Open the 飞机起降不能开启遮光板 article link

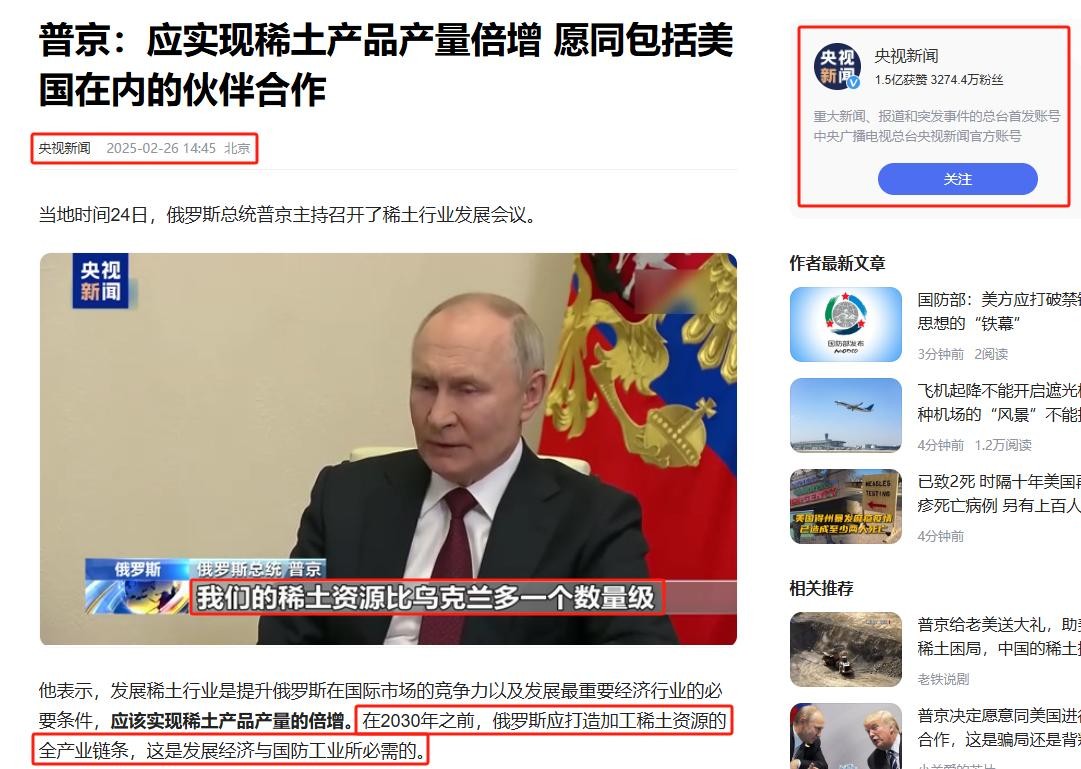(x=999, y=402)
